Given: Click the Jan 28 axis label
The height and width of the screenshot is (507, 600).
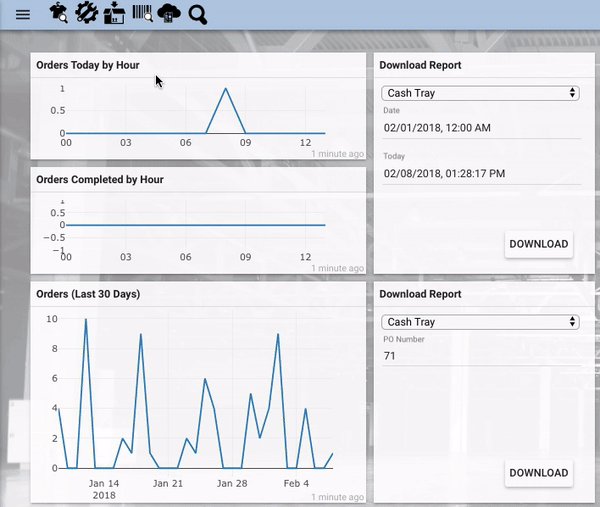Looking at the screenshot, I should 232,483.
